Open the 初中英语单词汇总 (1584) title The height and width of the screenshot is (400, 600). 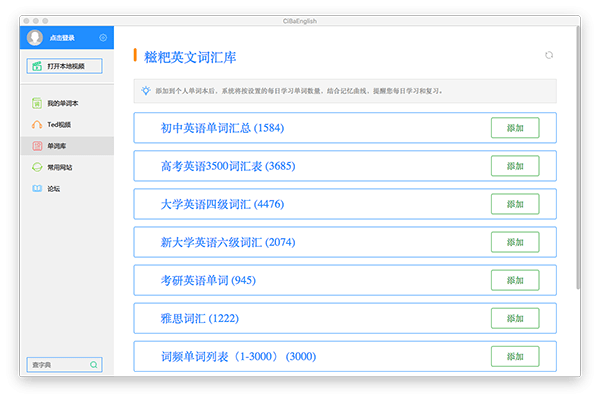pos(222,128)
